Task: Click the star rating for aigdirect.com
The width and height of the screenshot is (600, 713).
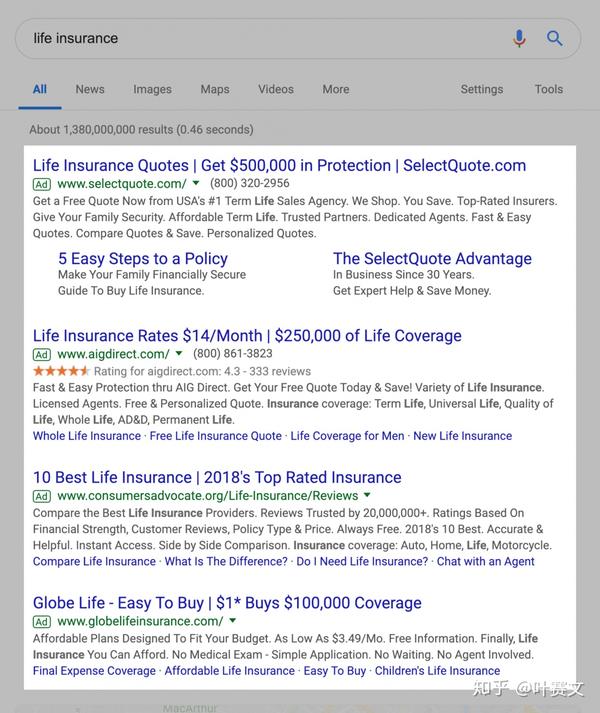Action: (61, 371)
